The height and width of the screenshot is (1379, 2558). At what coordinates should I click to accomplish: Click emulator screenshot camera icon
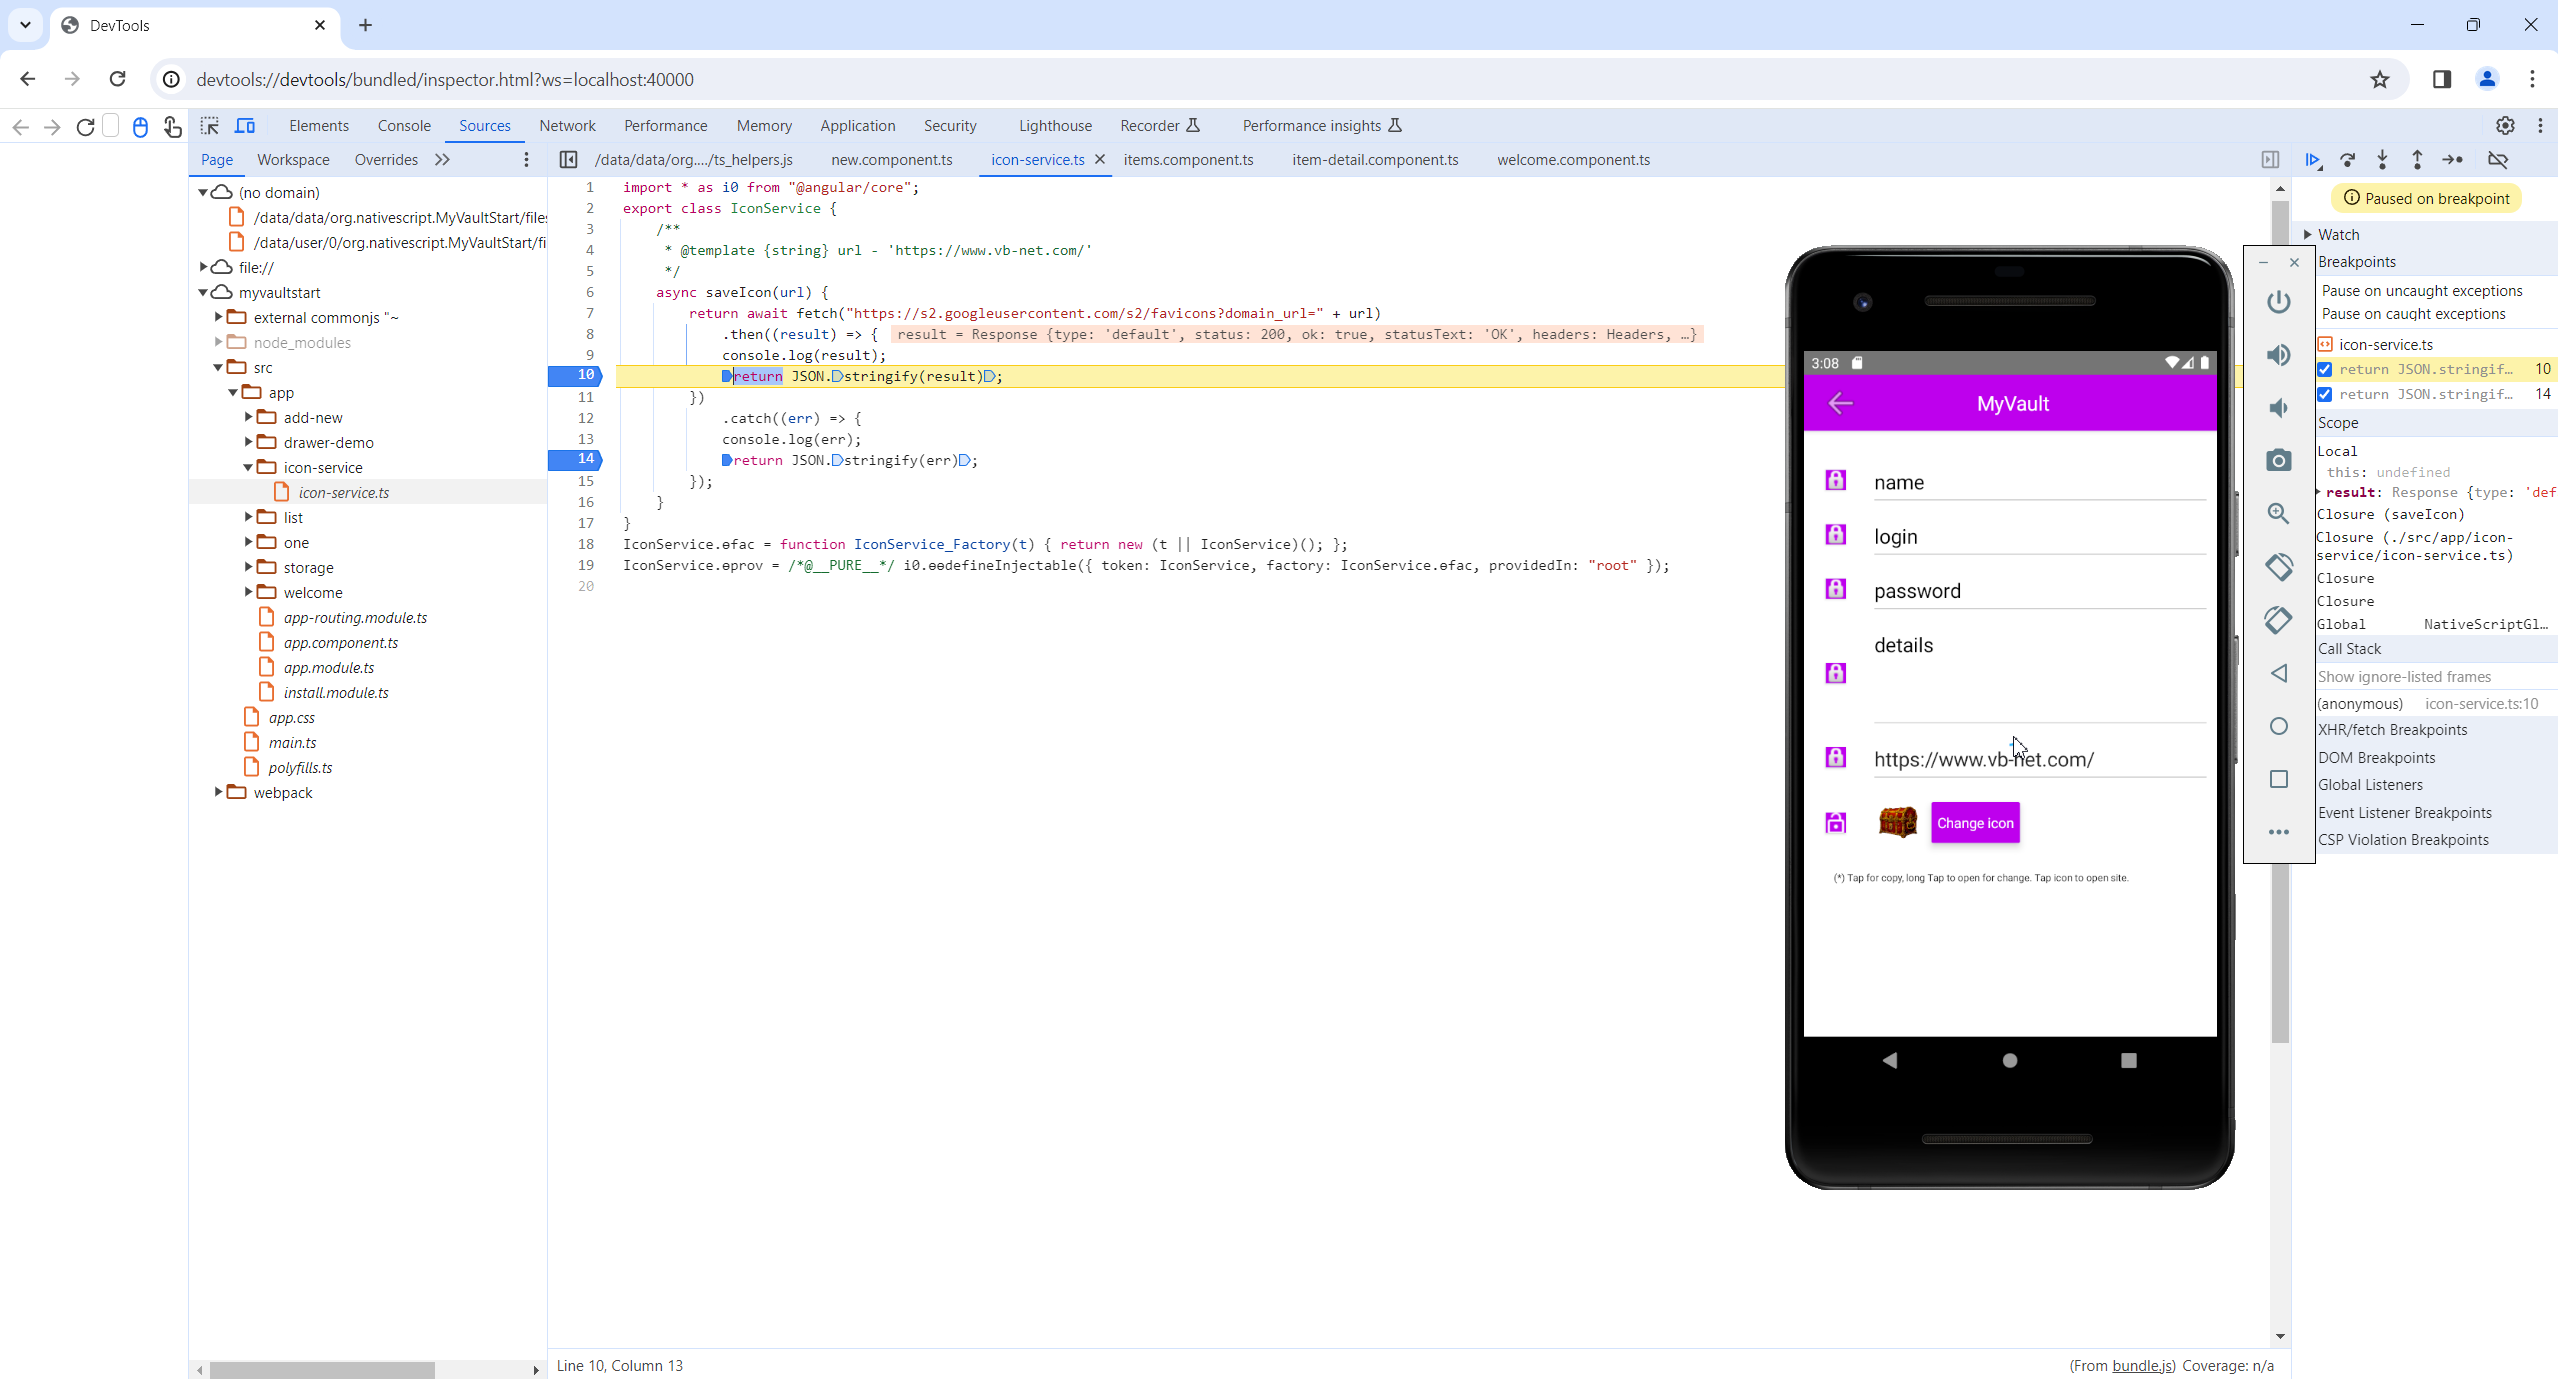click(2278, 460)
